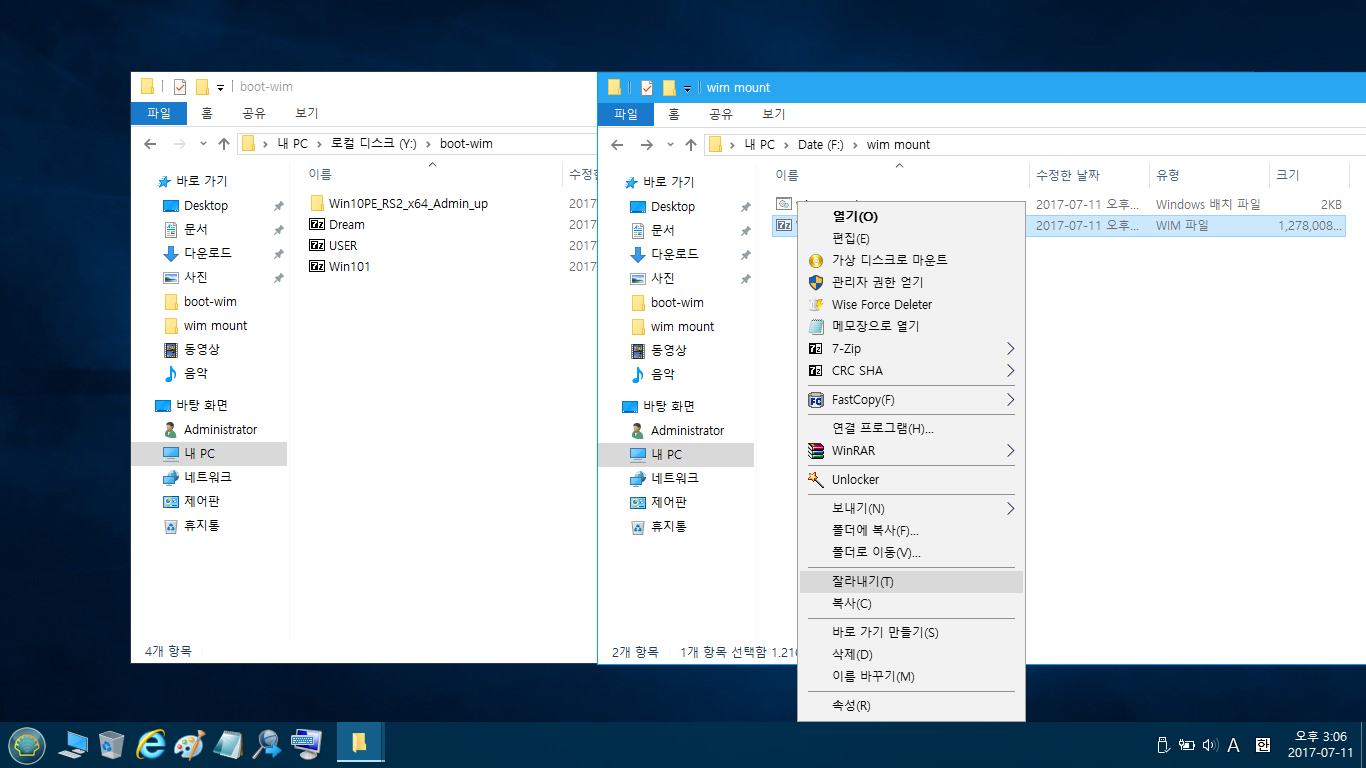Select boot-wim folder in wim mount navigation pane
This screenshot has height=768, width=1366.
677,302
